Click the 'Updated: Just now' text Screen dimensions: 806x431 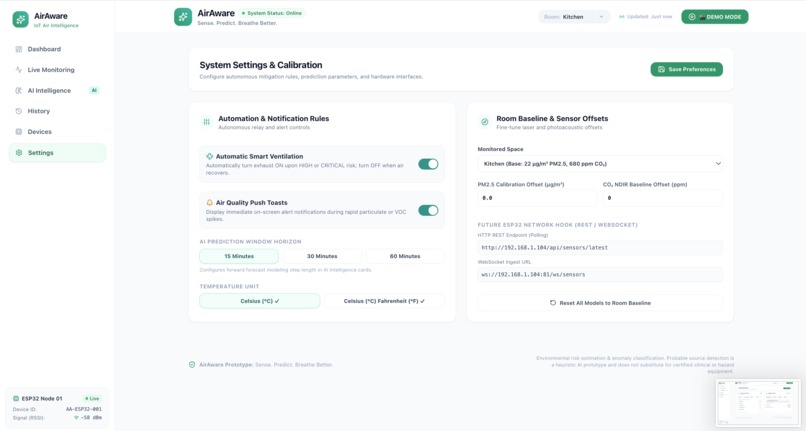coord(649,17)
